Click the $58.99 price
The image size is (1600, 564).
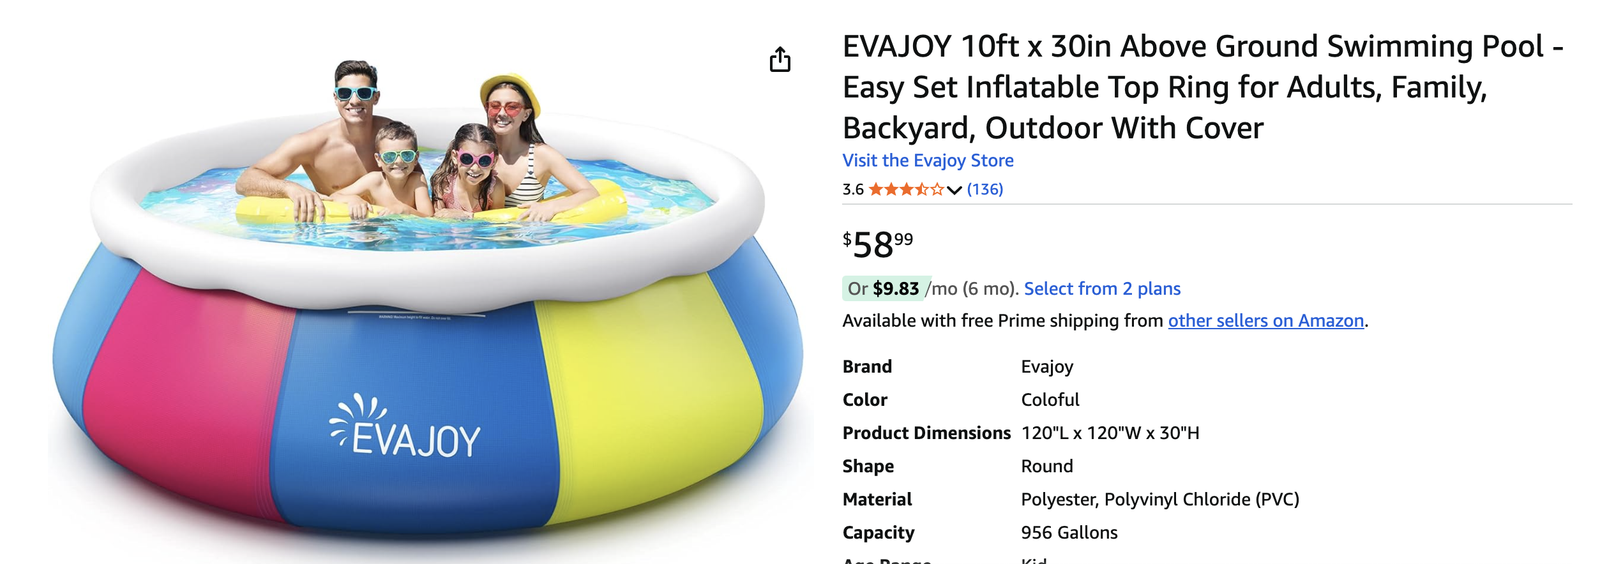pos(877,243)
